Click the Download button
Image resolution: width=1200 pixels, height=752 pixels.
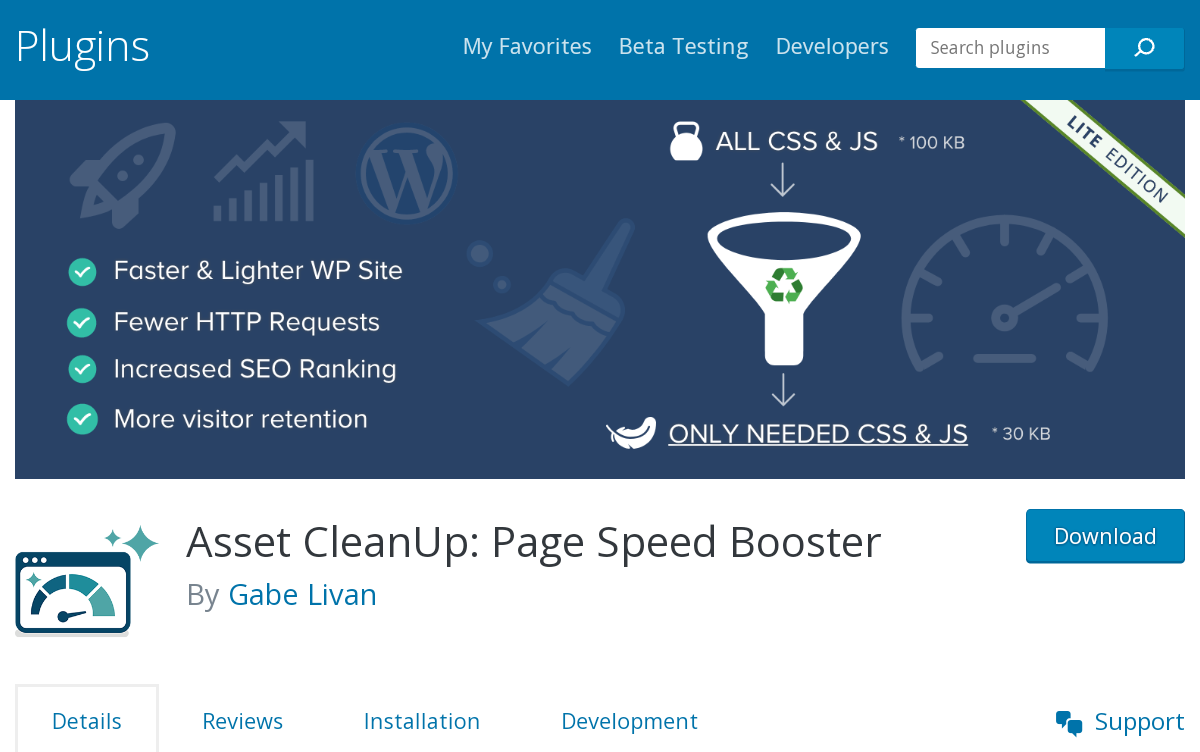1105,536
